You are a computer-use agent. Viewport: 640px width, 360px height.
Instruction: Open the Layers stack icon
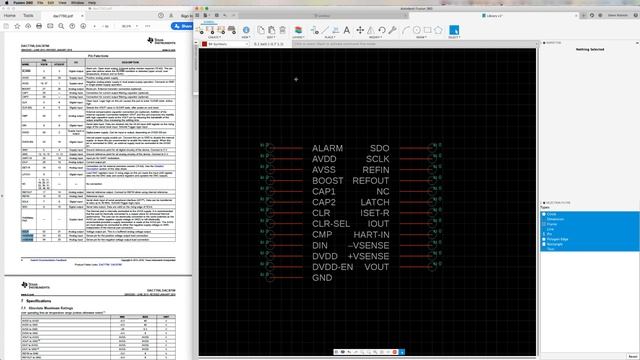click(x=298, y=30)
